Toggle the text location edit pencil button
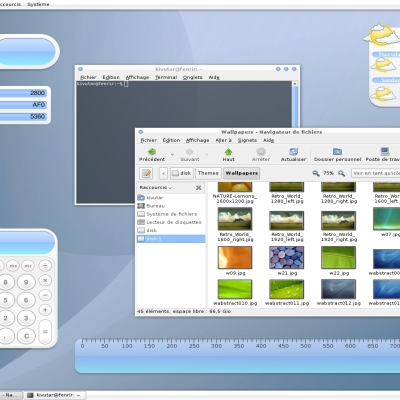This screenshot has height=400, width=400. pos(146,173)
